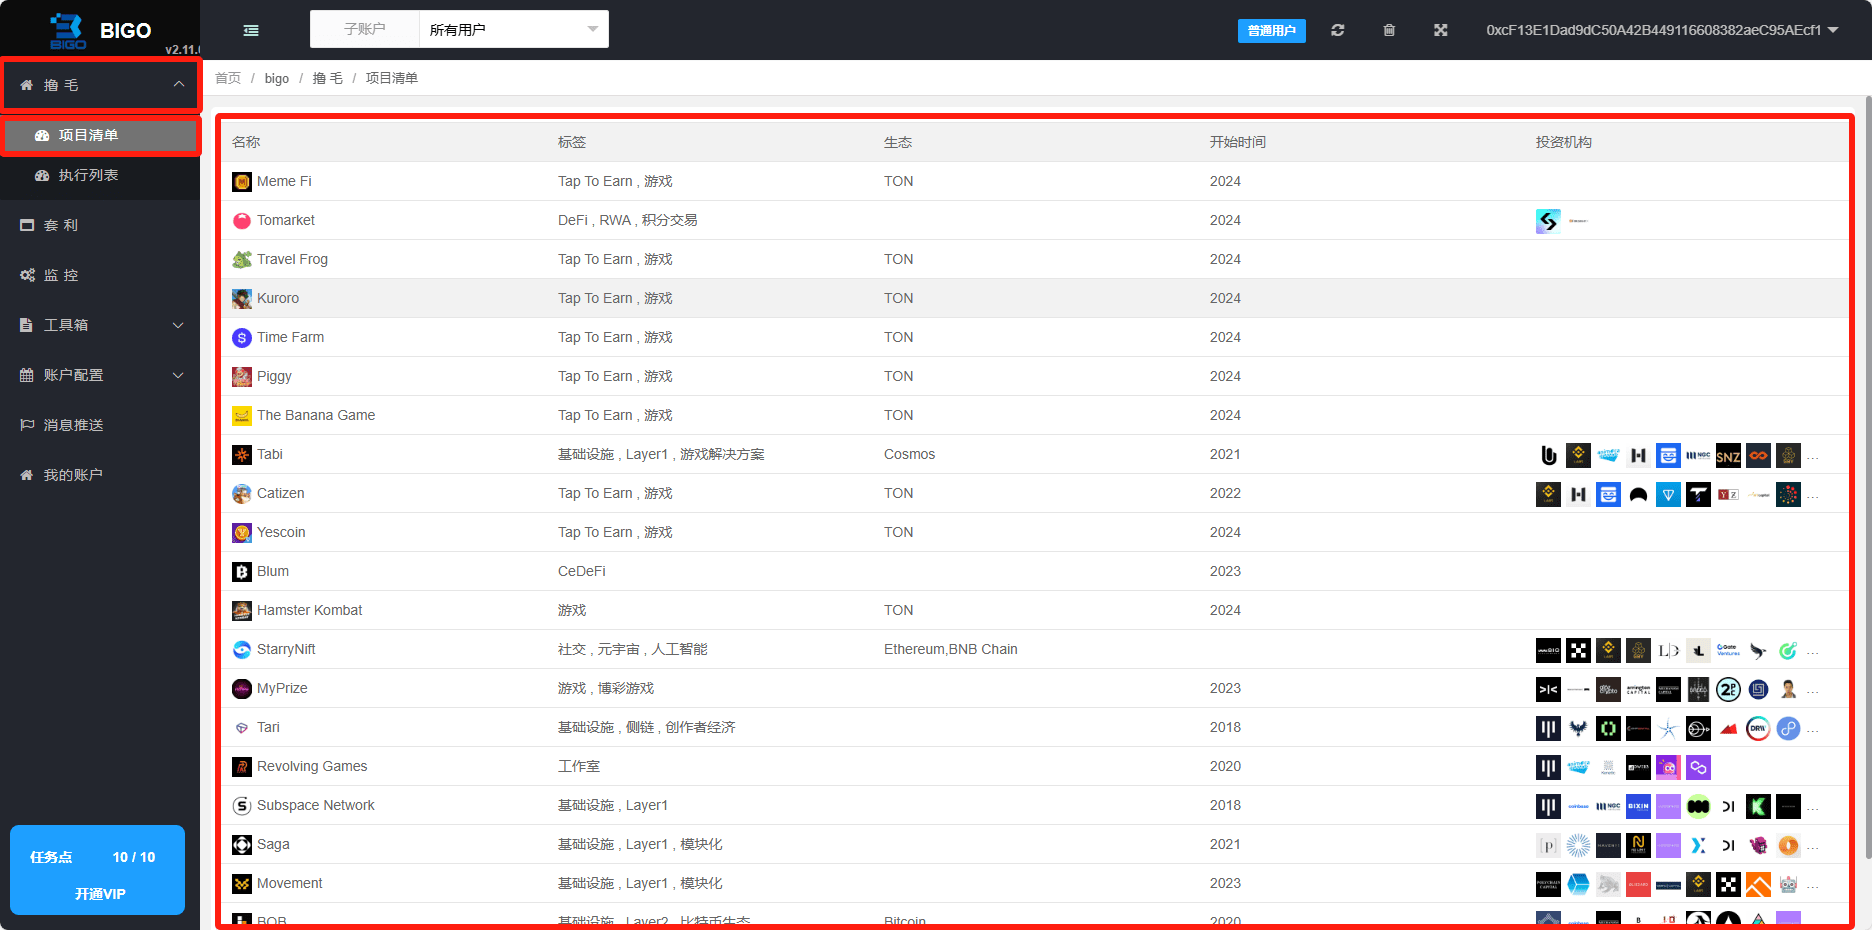Open the 我的账户 sidebar item
The image size is (1872, 930).
100,475
